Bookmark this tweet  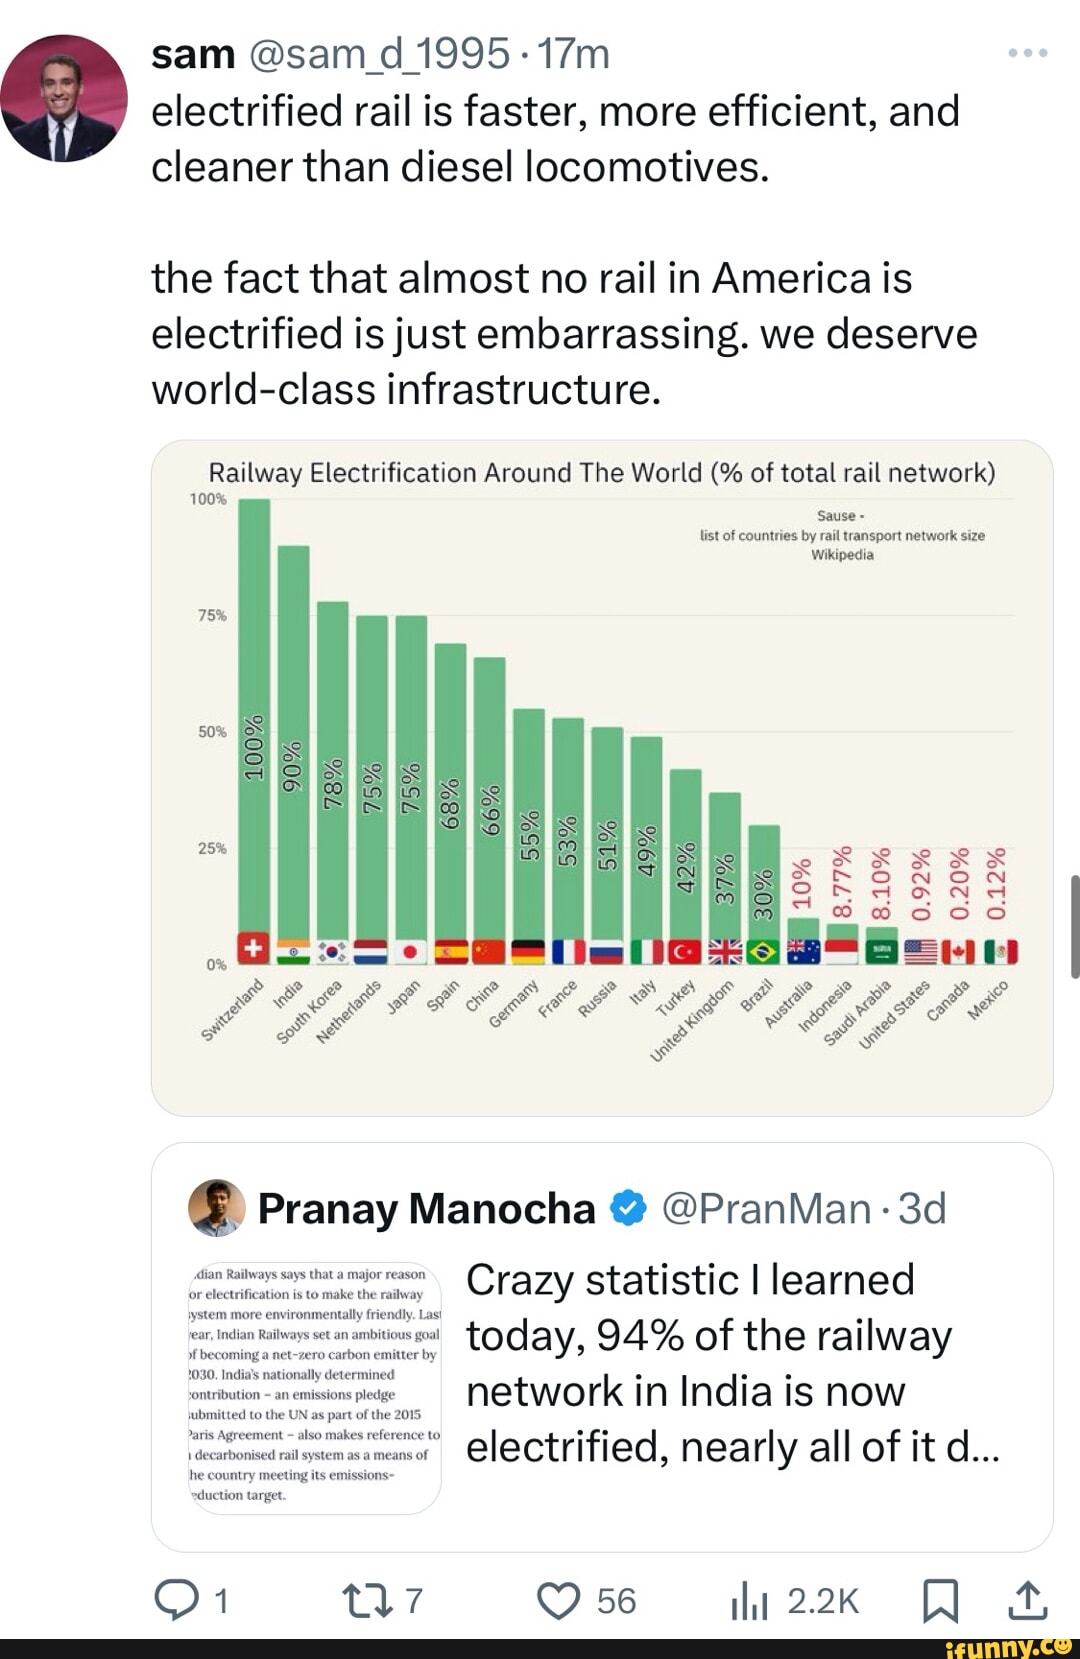(x=939, y=1600)
